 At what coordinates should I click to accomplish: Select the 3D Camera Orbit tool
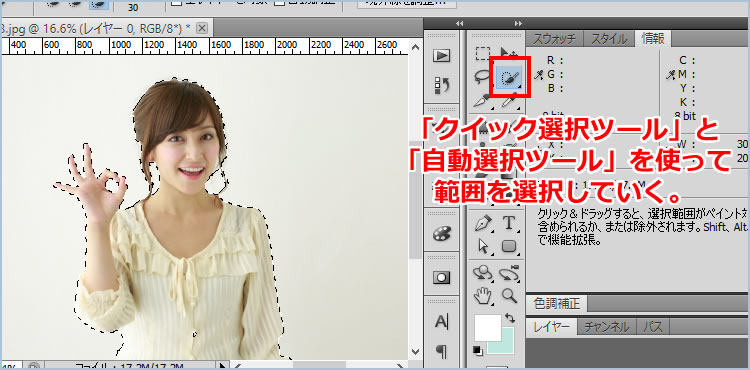(509, 273)
